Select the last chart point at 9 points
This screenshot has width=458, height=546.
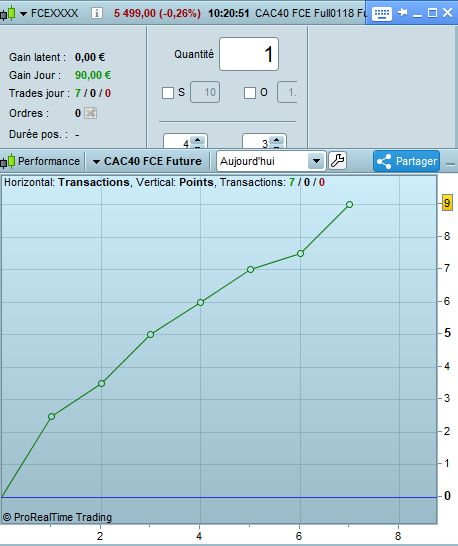point(350,204)
